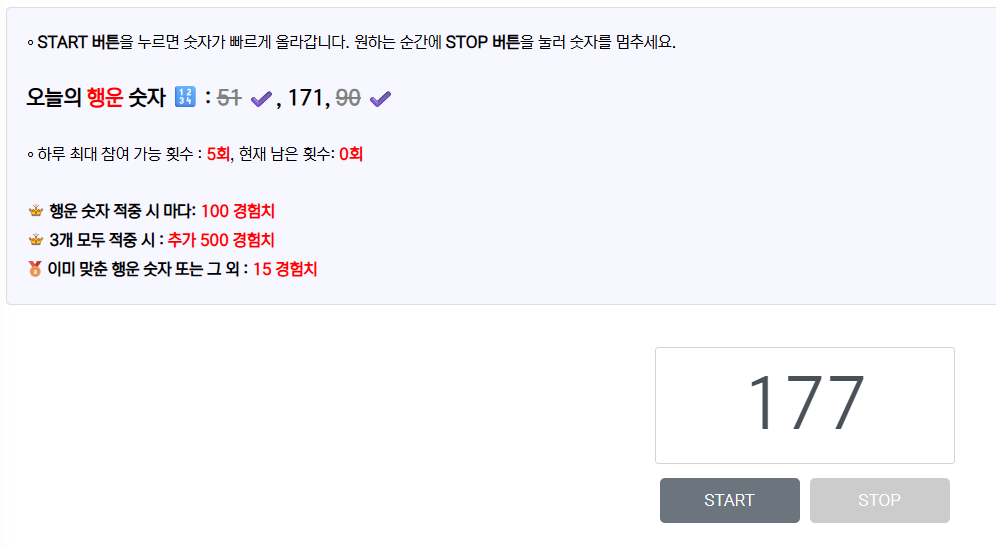The width and height of the screenshot is (996, 547).
Task: Click the crown icon beside 100 경험치
Action: point(36,210)
